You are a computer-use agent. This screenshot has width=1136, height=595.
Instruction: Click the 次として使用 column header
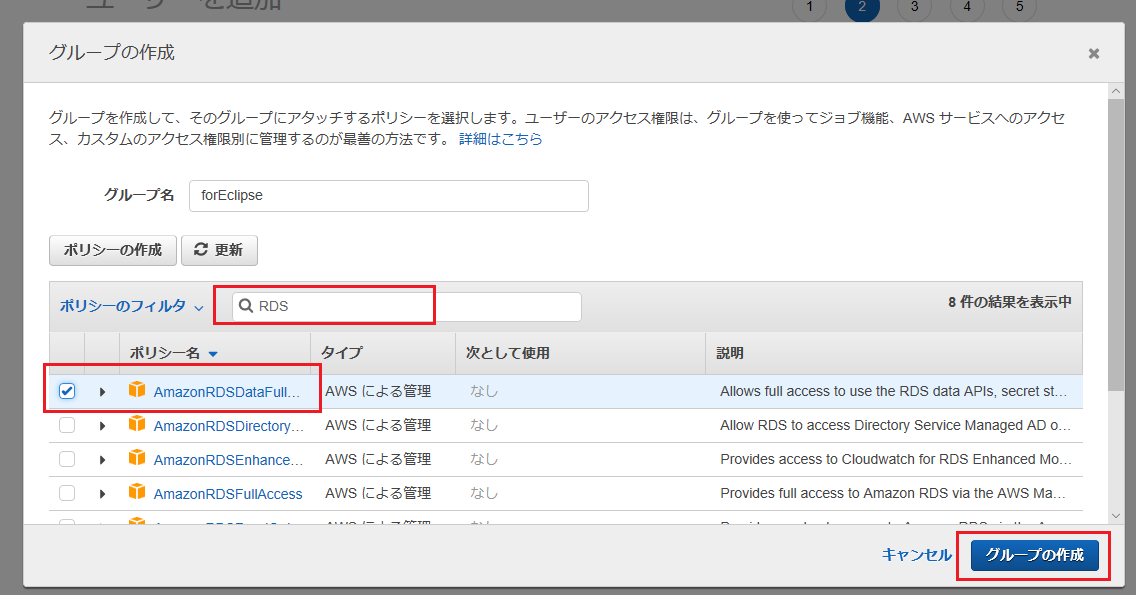(x=507, y=353)
